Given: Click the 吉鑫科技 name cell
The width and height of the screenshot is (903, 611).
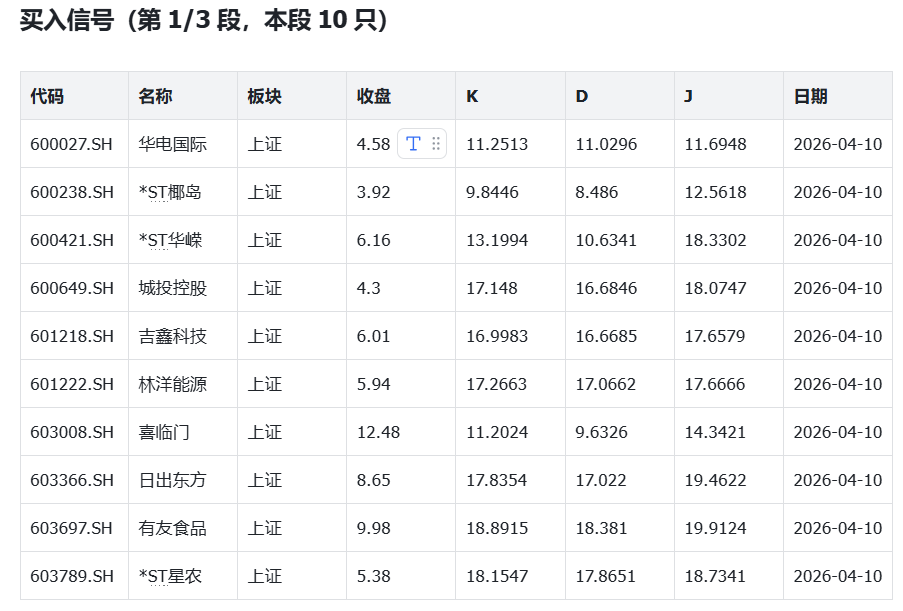Looking at the screenshot, I should (173, 336).
